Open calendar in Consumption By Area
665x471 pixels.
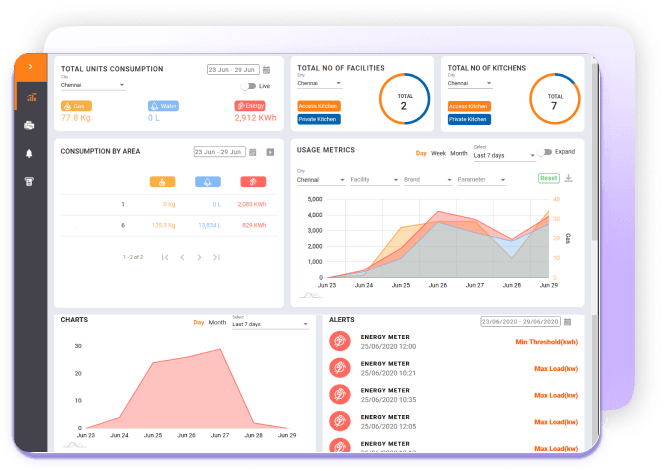point(253,152)
